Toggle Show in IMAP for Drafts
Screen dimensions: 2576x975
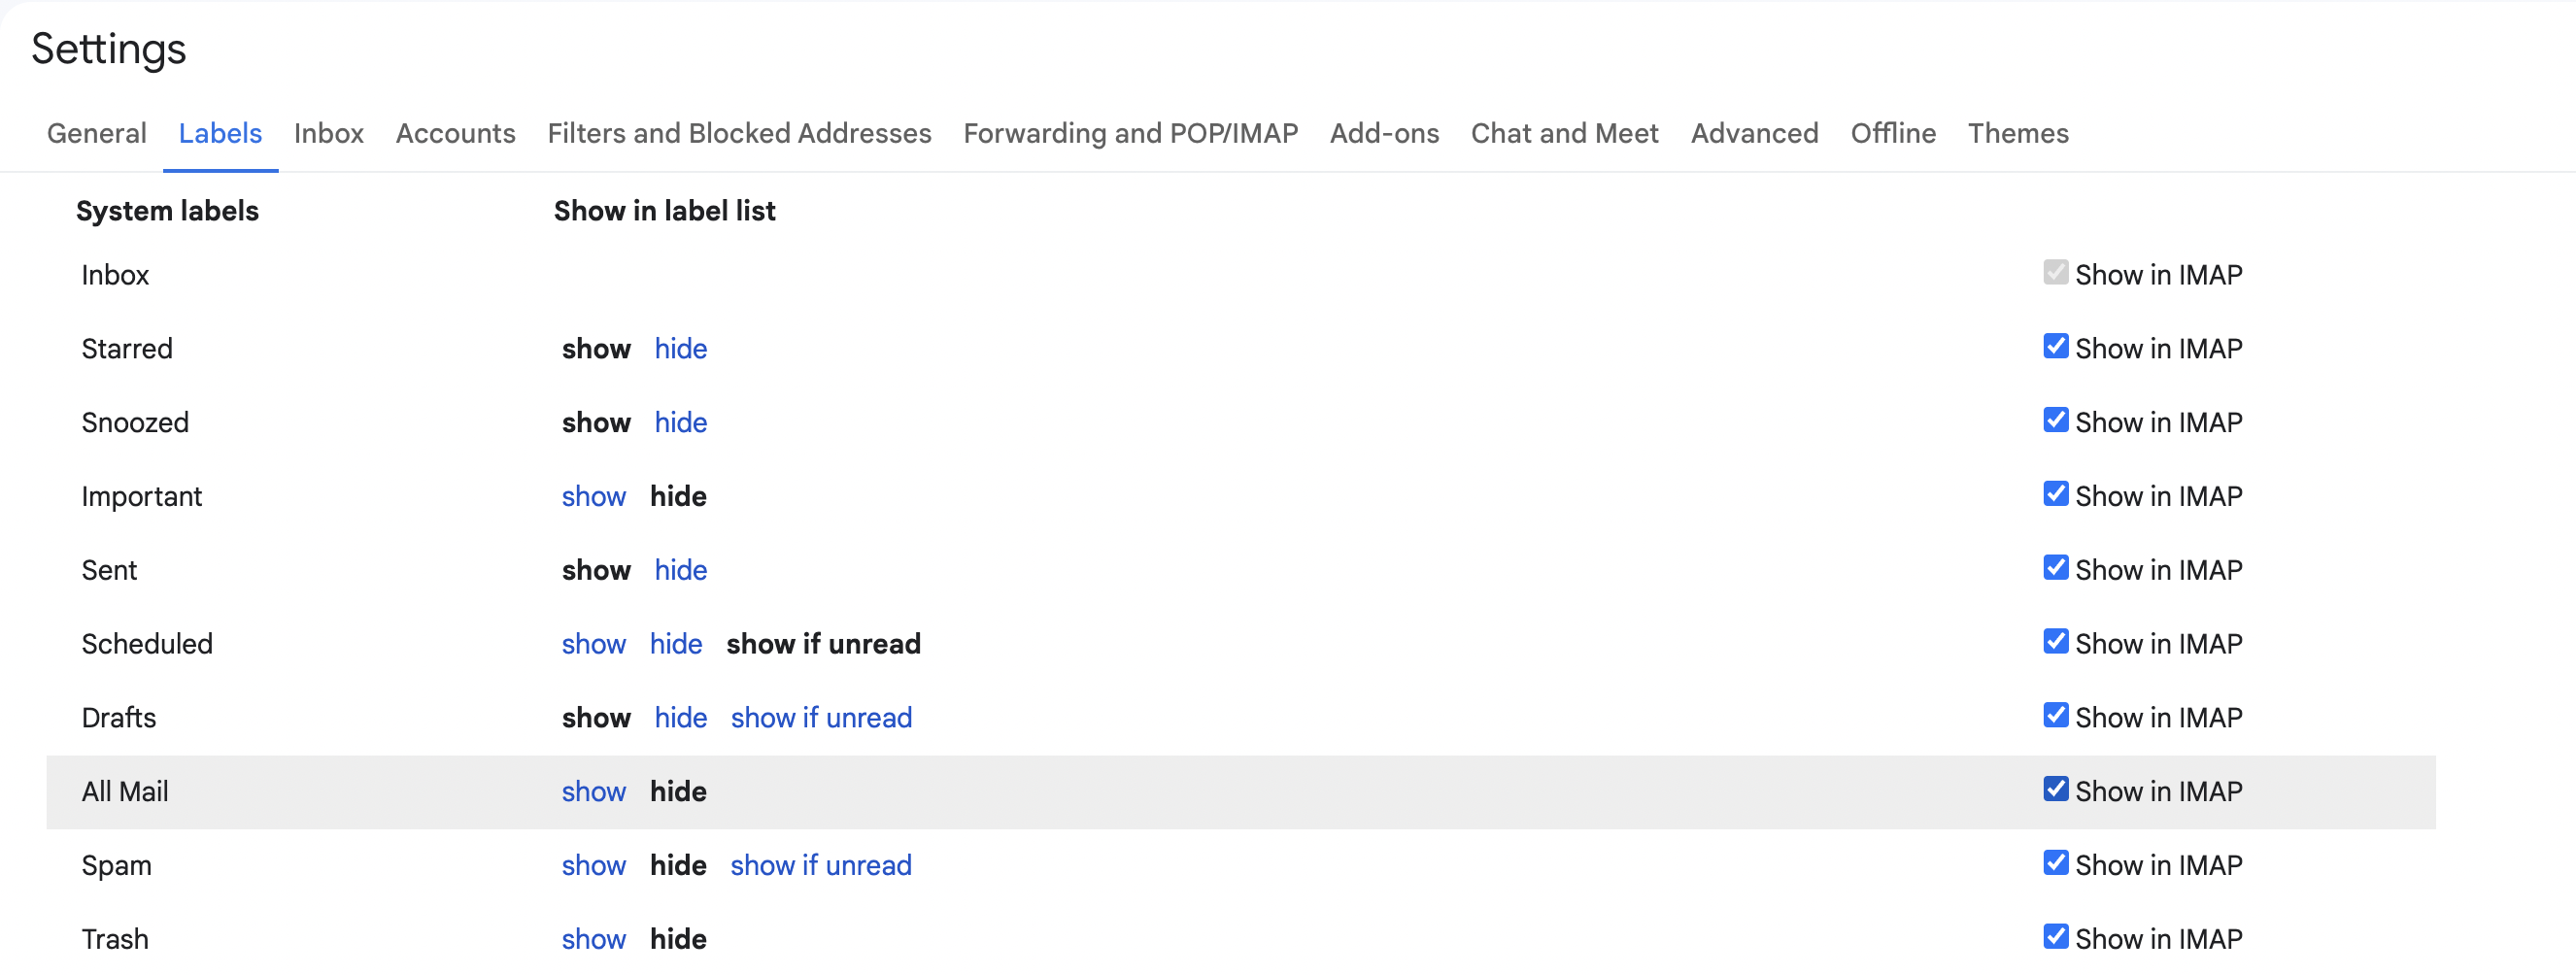pos(2055,715)
